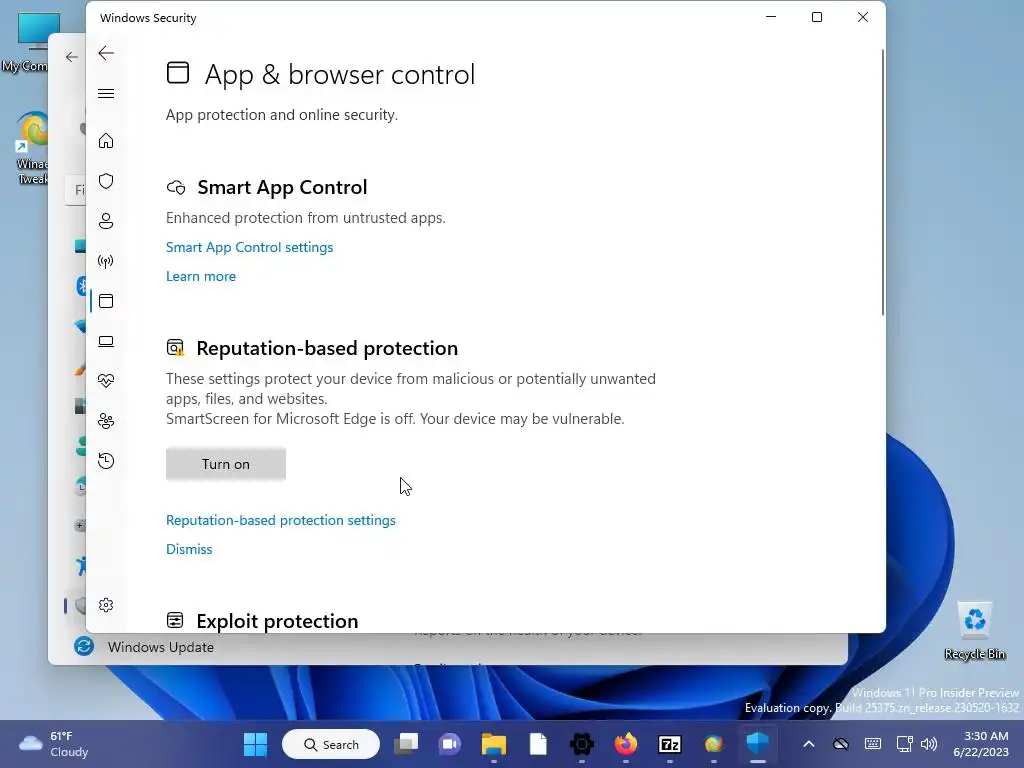Image resolution: width=1024 pixels, height=768 pixels.
Task: Click the Reputation-based protection heading
Action: pyautogui.click(x=327, y=348)
